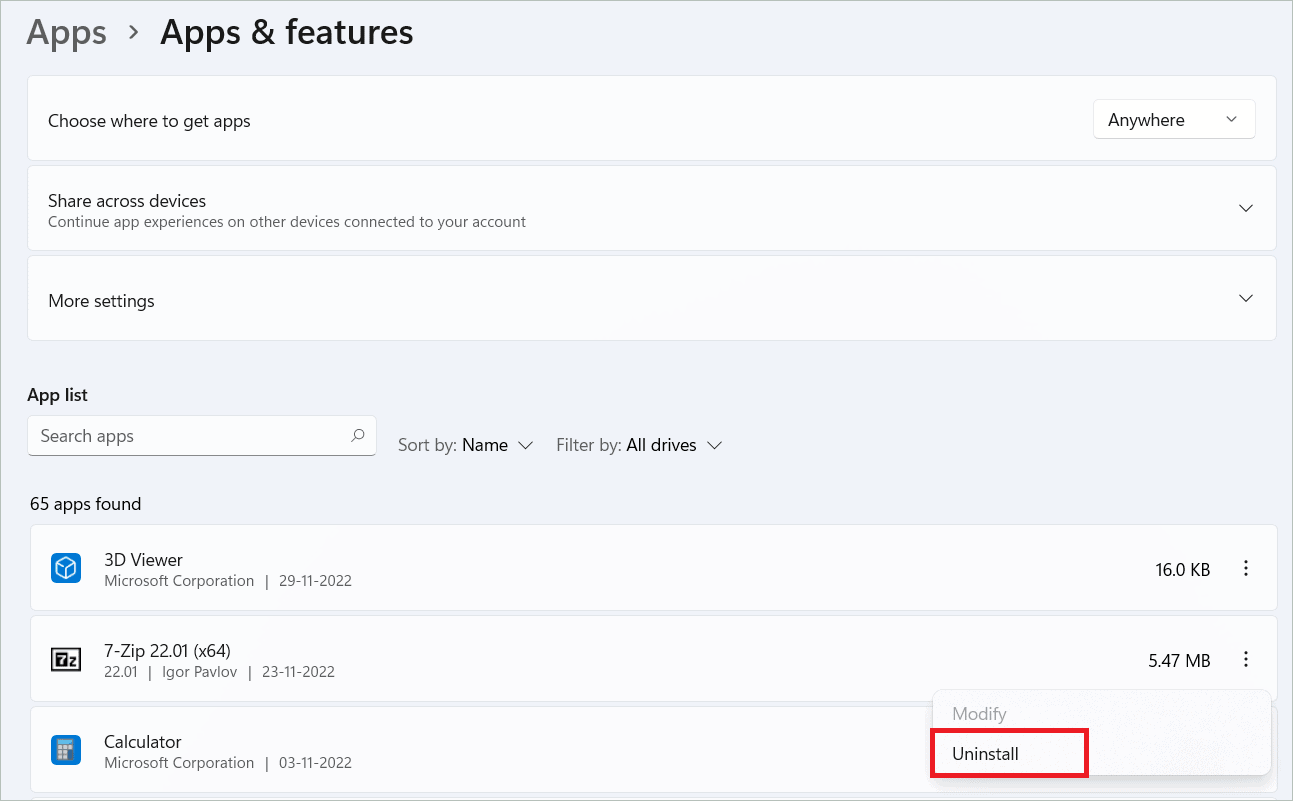The width and height of the screenshot is (1293, 801).
Task: Open three-dot options menu for 3D Viewer
Action: tap(1245, 569)
